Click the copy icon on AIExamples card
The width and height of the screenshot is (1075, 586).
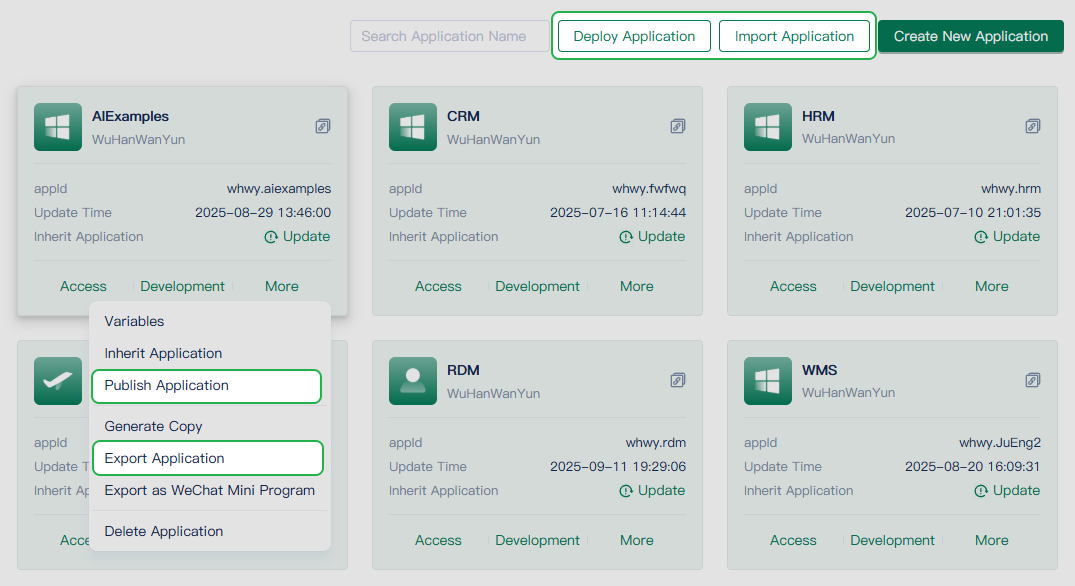(x=323, y=126)
